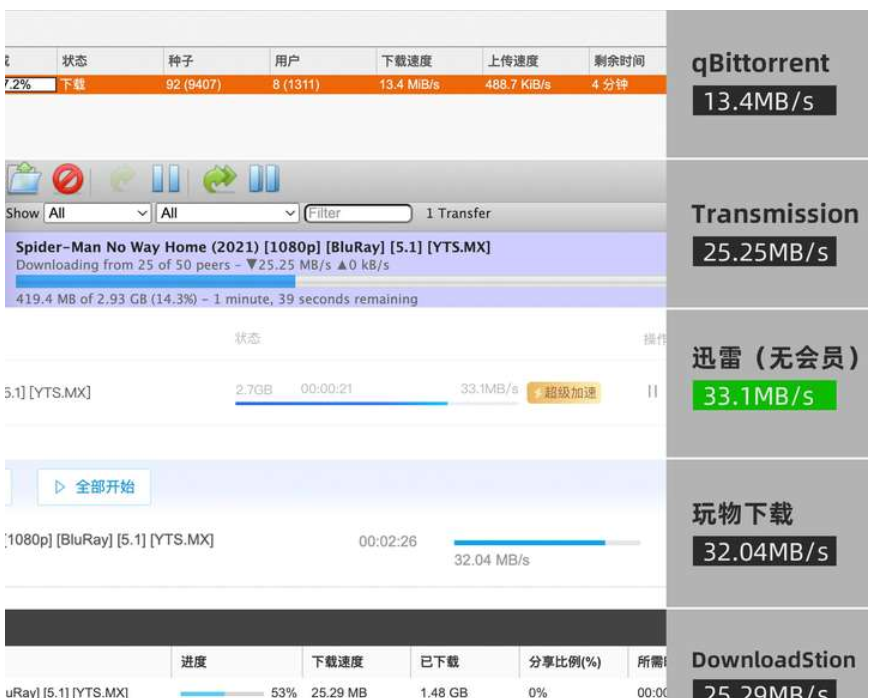The width and height of the screenshot is (871, 698).
Task: Pause the Xunlei download at 33.1MB/s
Action: click(x=652, y=391)
